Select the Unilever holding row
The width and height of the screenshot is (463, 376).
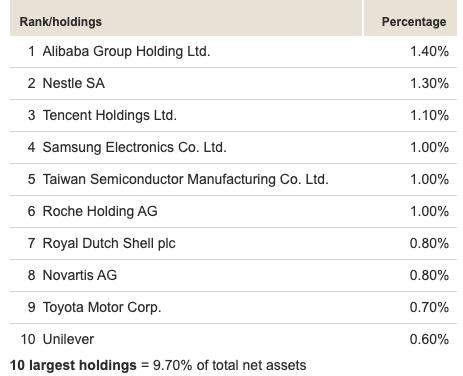point(233,339)
